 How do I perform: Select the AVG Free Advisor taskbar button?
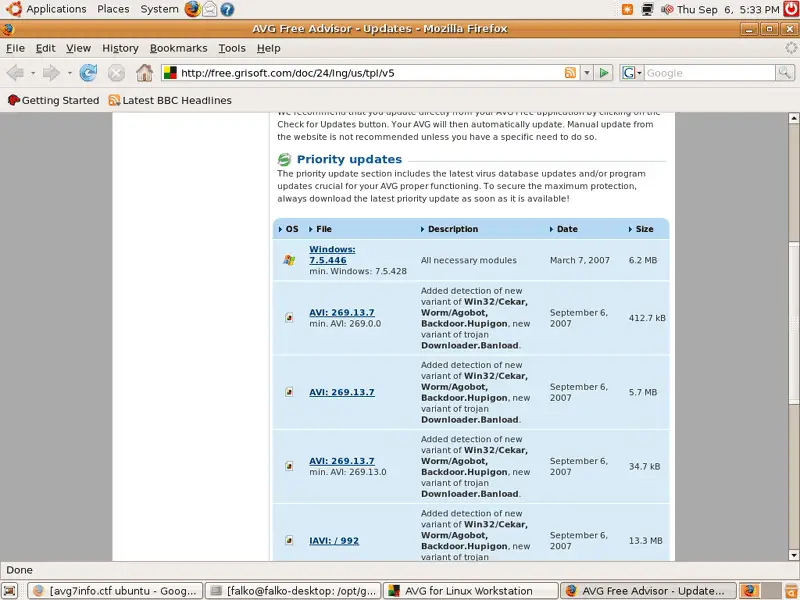tap(648, 591)
